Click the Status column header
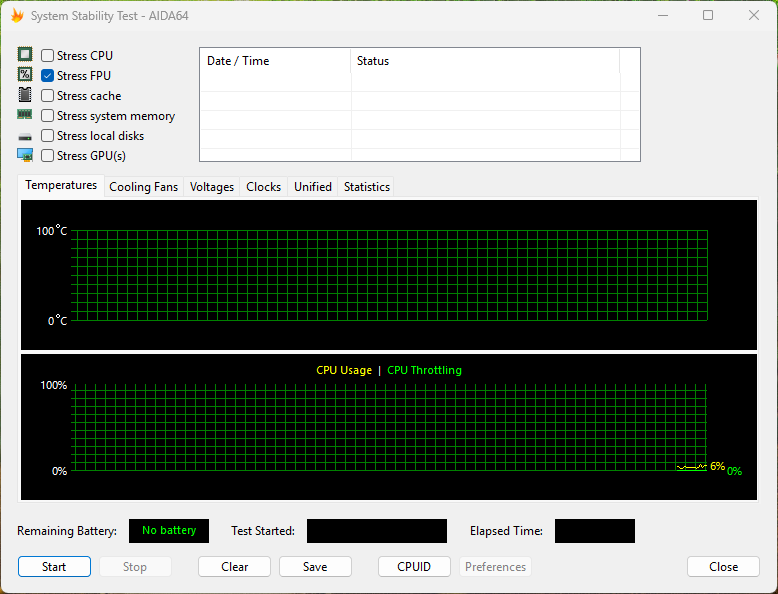The image size is (778, 594). (x=485, y=61)
